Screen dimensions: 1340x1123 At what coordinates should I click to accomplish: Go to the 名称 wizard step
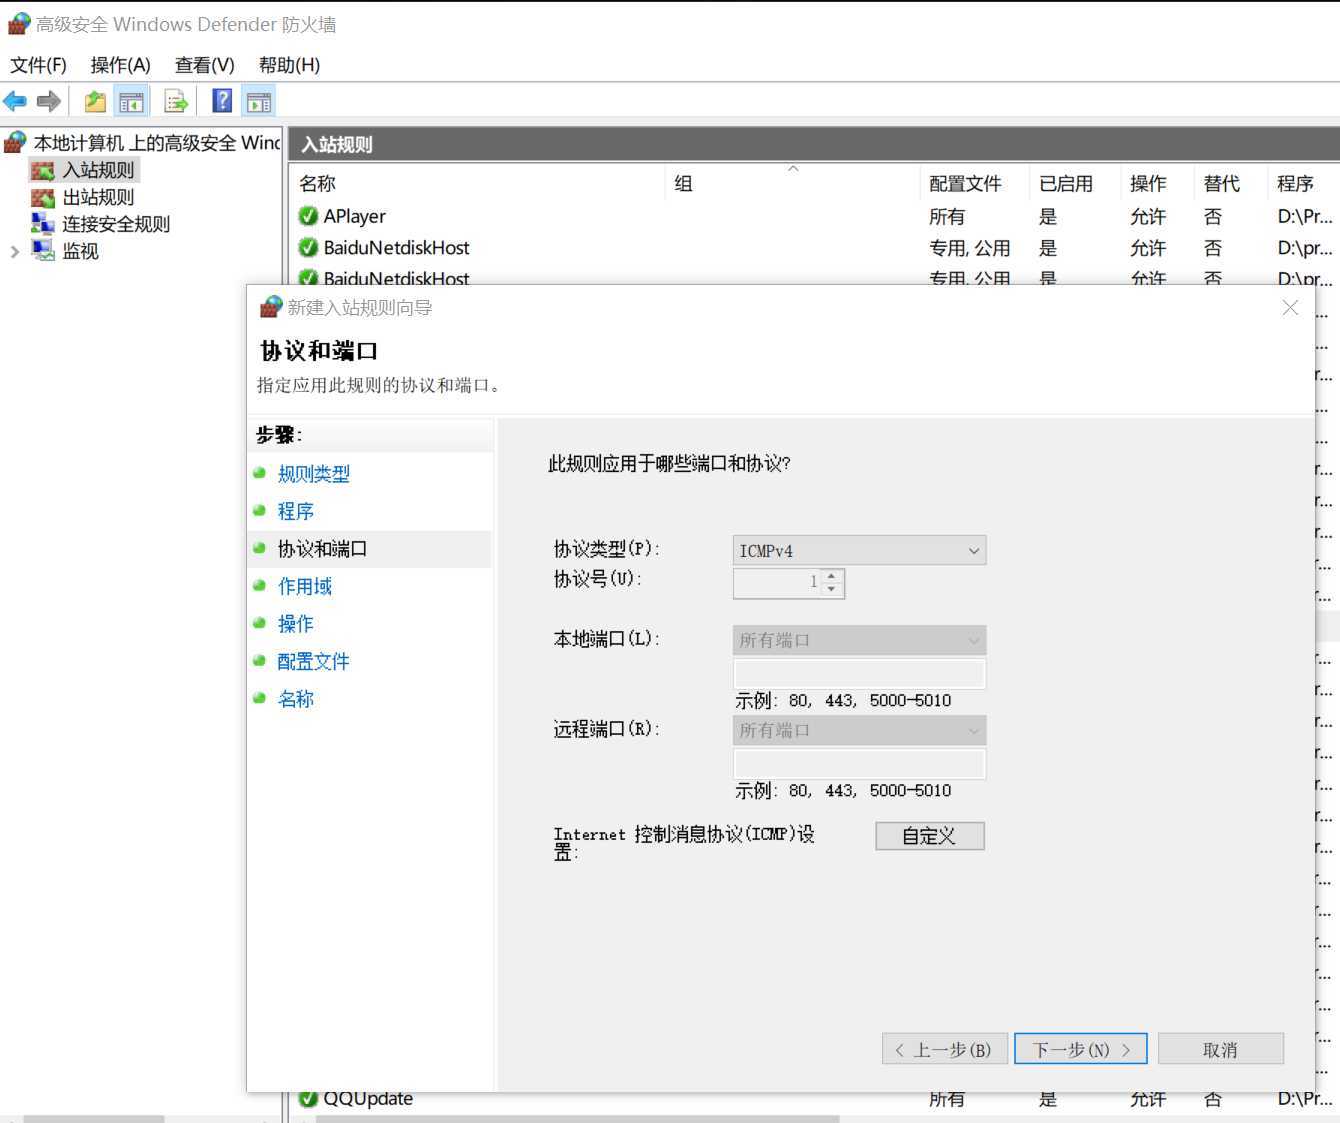[x=295, y=699]
